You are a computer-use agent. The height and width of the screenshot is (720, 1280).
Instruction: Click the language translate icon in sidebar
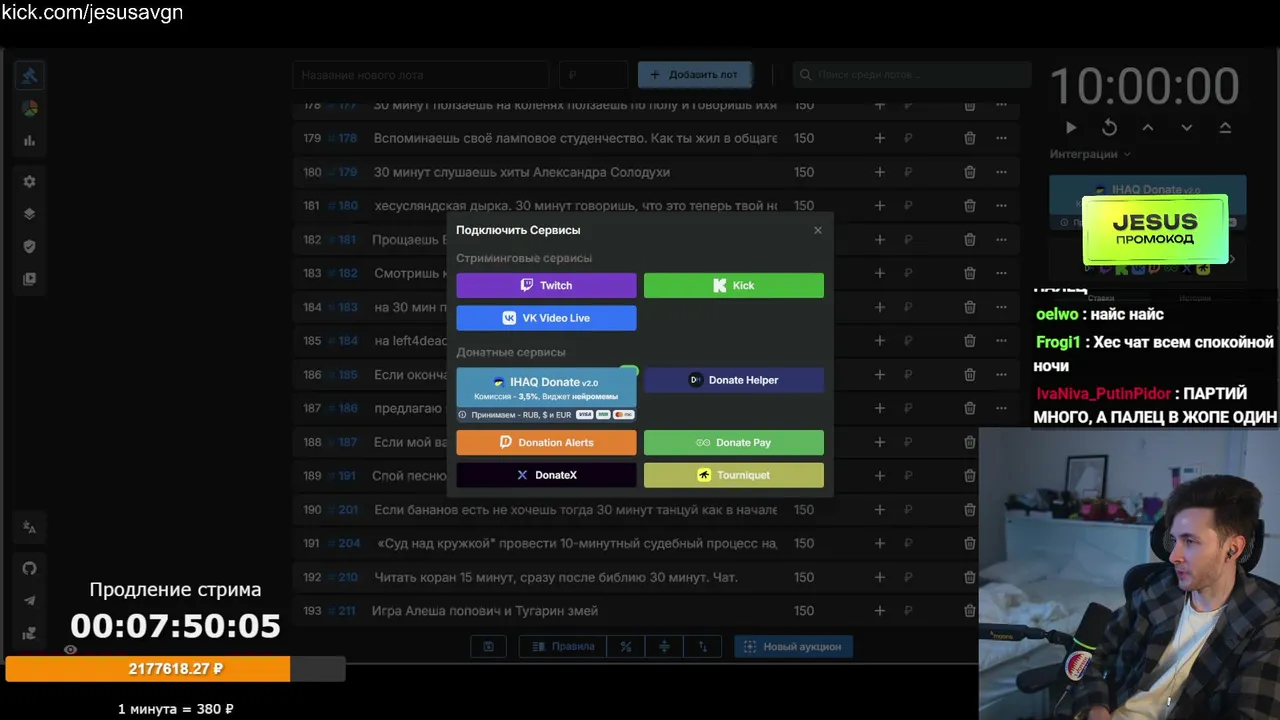tap(29, 527)
